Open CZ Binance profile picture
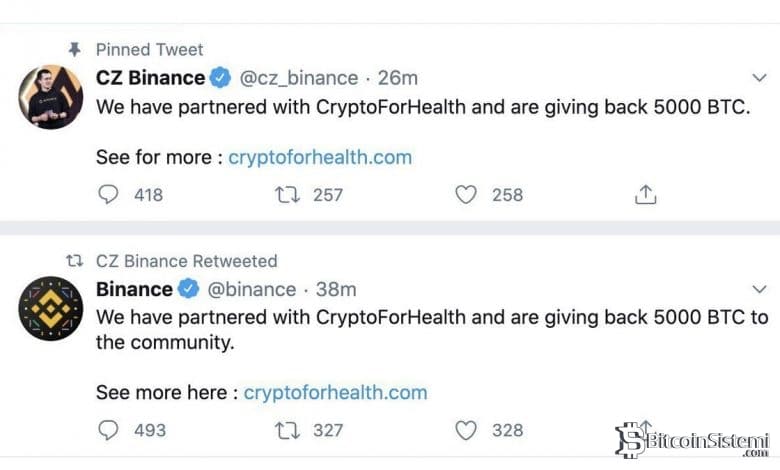This screenshot has height=470, width=780. tap(50, 98)
